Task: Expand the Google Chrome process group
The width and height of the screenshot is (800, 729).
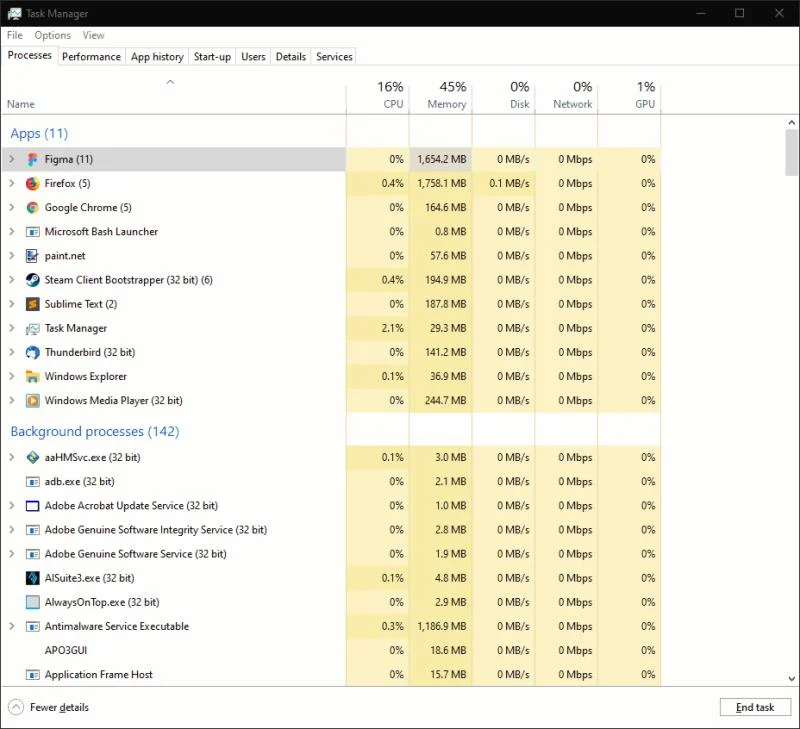Action: tap(12, 207)
